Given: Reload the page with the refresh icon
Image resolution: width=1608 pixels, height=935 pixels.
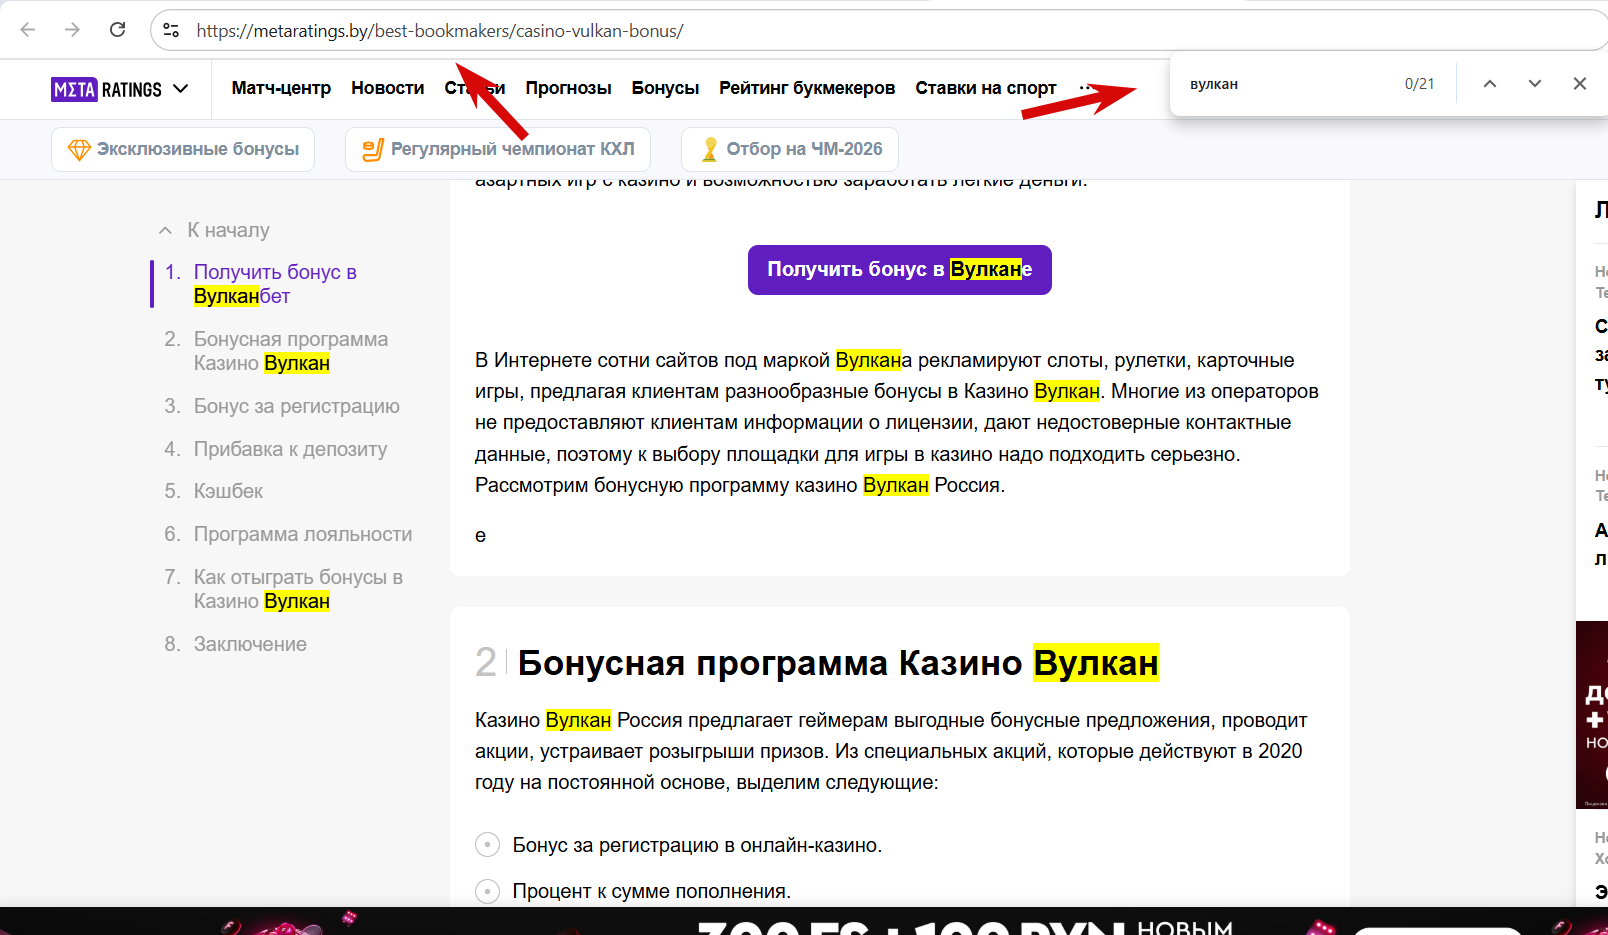Looking at the screenshot, I should pyautogui.click(x=117, y=30).
